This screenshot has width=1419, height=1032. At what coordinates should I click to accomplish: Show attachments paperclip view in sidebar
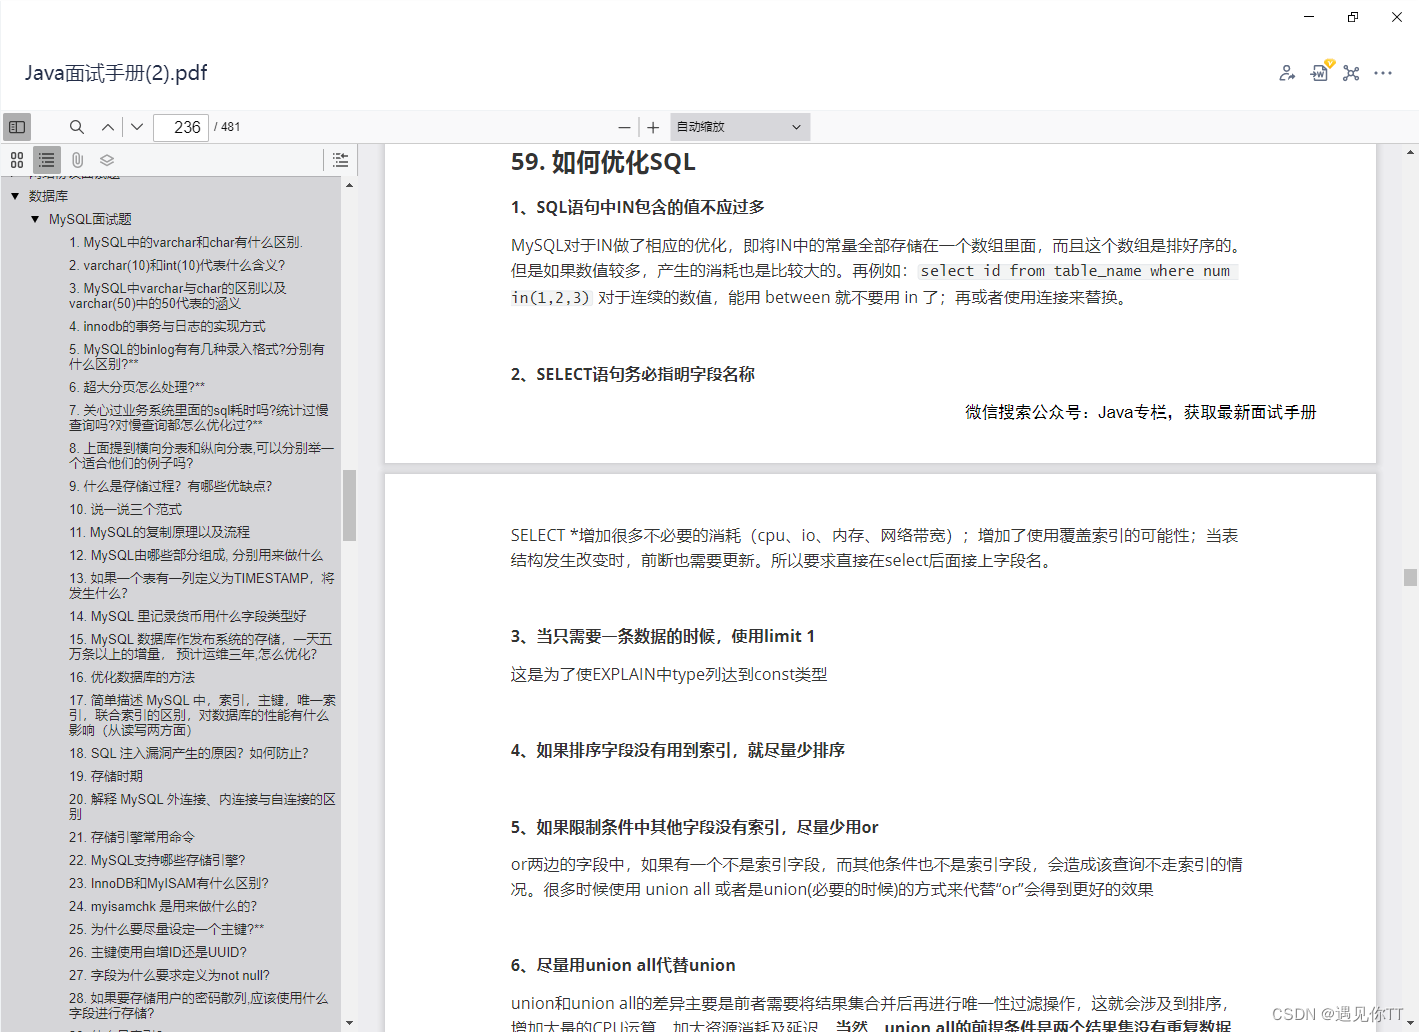[77, 160]
